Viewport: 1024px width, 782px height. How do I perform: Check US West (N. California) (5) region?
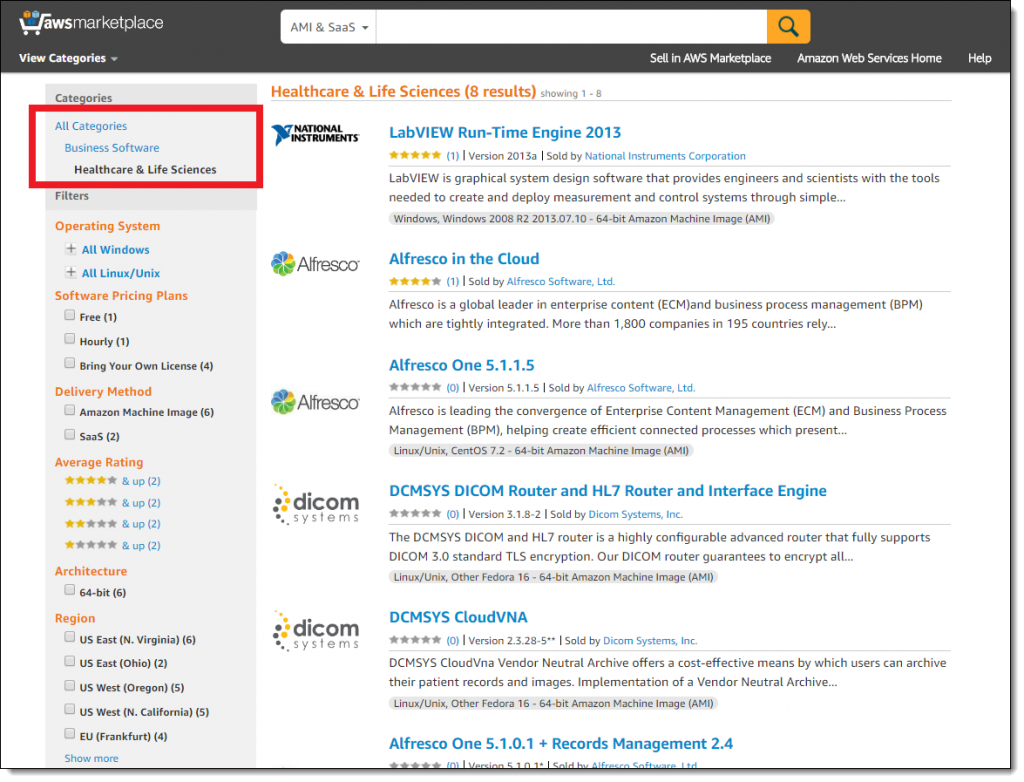tap(70, 709)
